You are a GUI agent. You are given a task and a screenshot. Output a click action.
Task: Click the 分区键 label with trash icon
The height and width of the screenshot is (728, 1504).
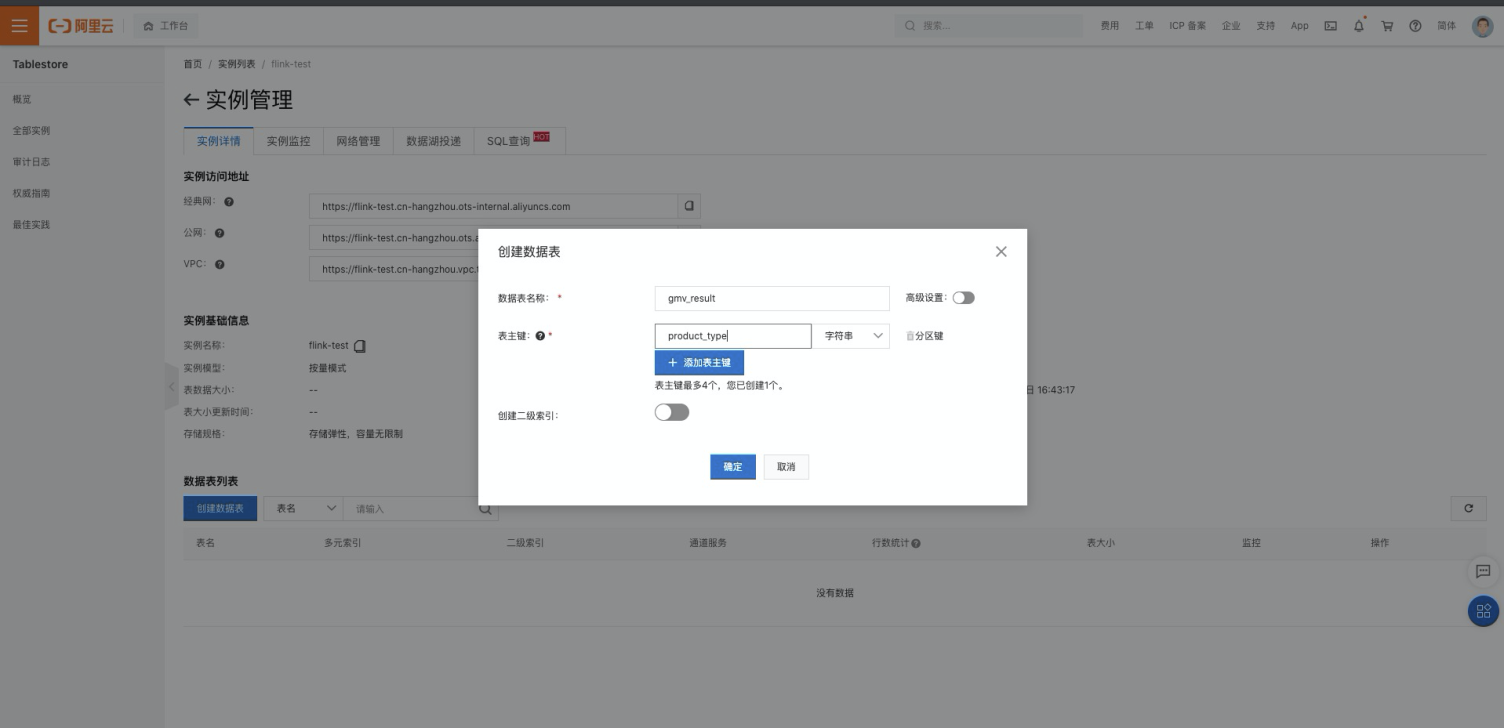click(925, 336)
